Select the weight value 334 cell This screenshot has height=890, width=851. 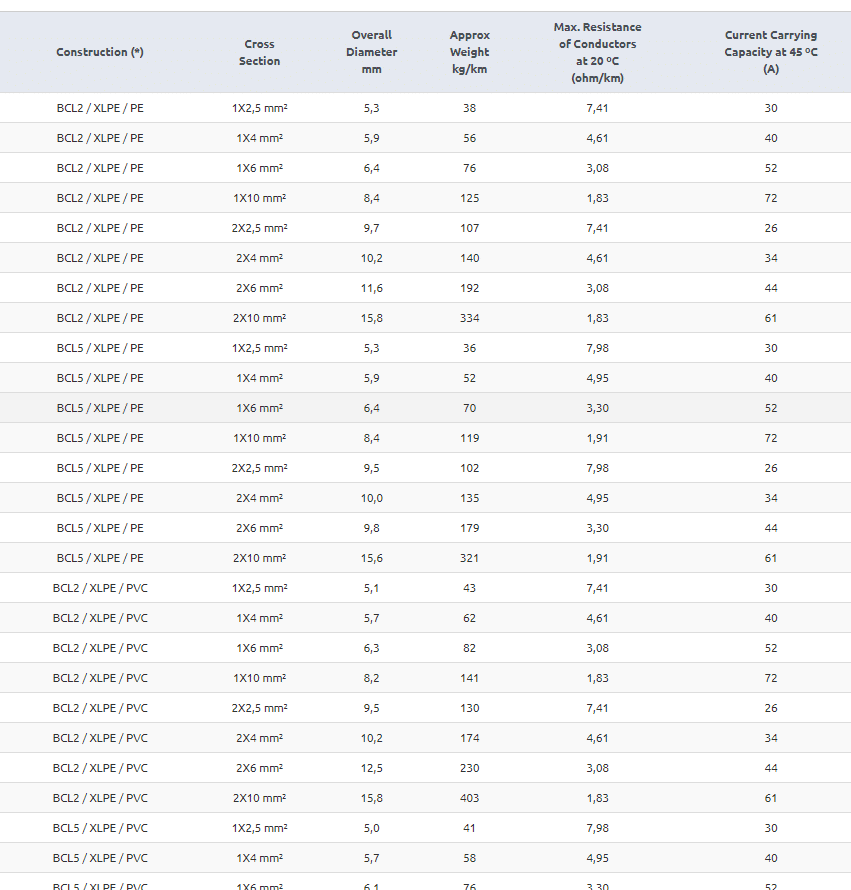tap(469, 318)
